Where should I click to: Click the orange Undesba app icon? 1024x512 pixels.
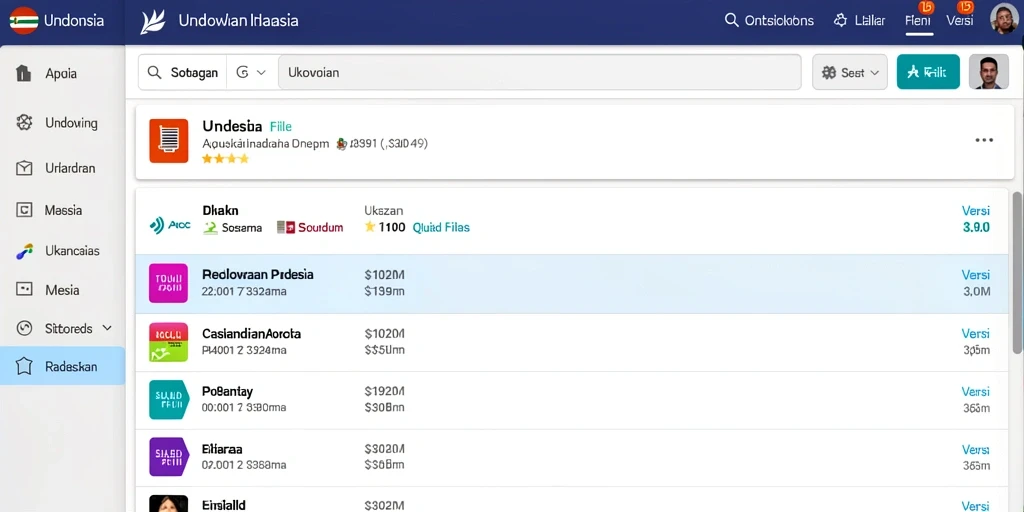tap(168, 140)
